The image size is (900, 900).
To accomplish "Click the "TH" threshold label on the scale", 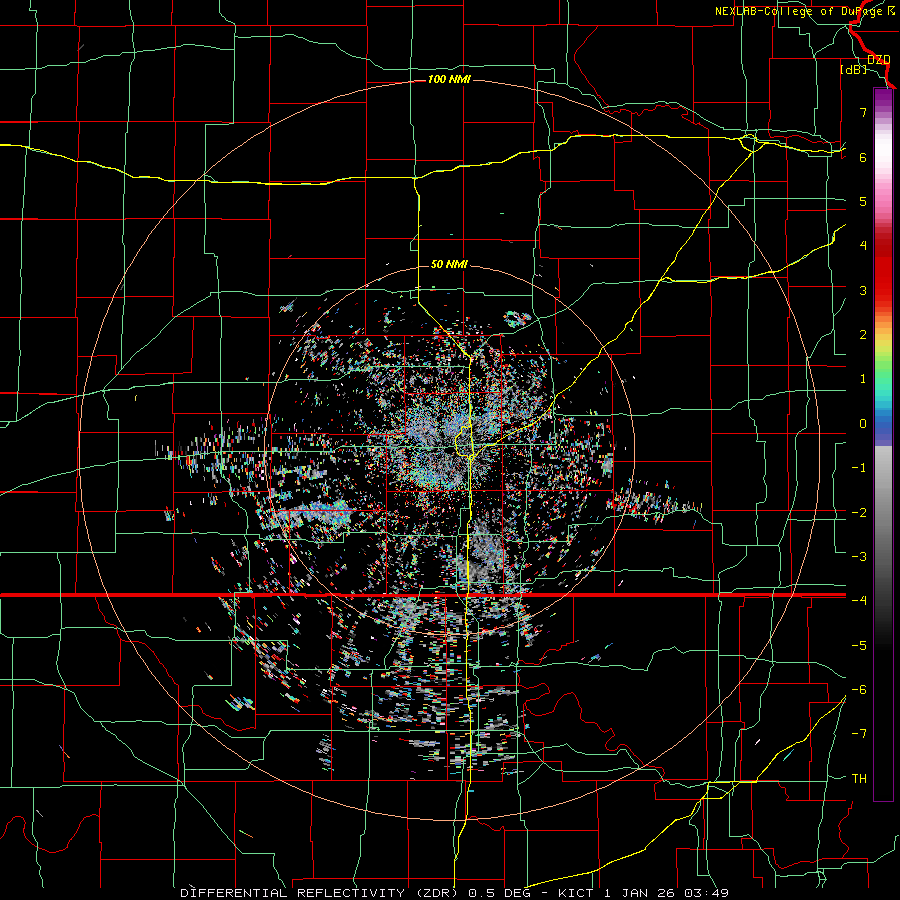I will point(859,779).
